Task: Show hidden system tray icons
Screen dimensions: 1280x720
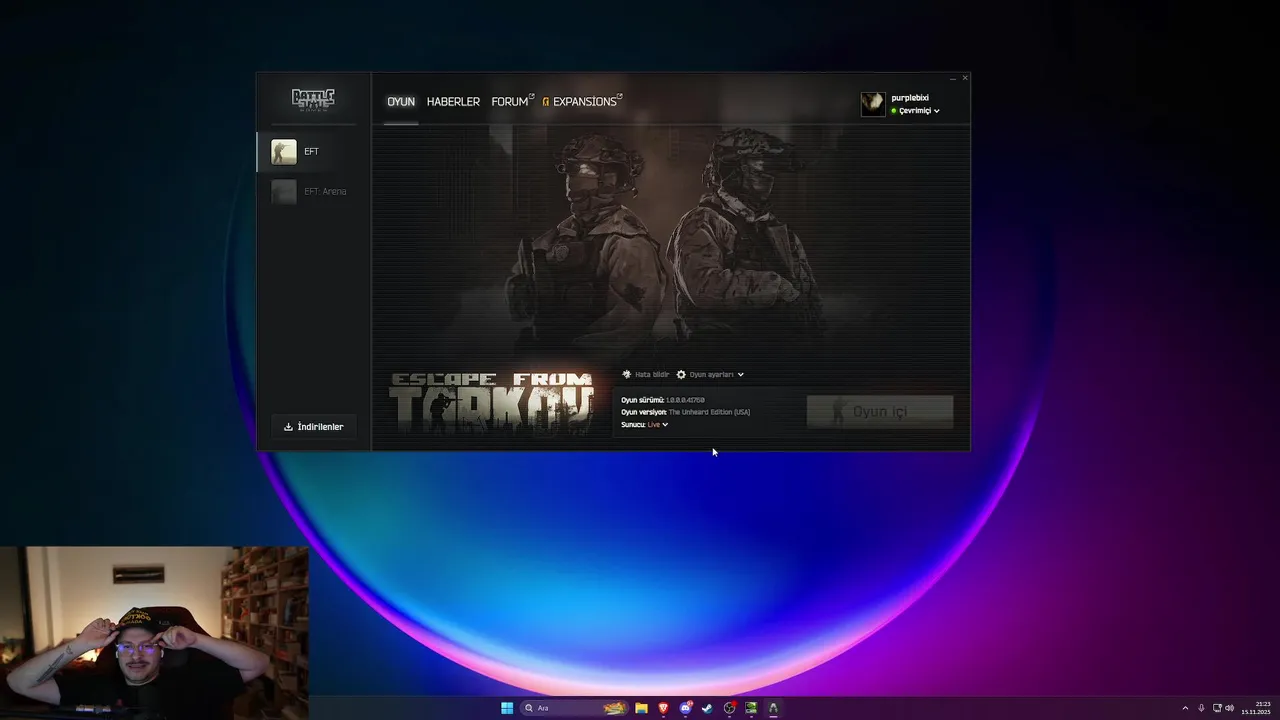Action: [x=1185, y=708]
